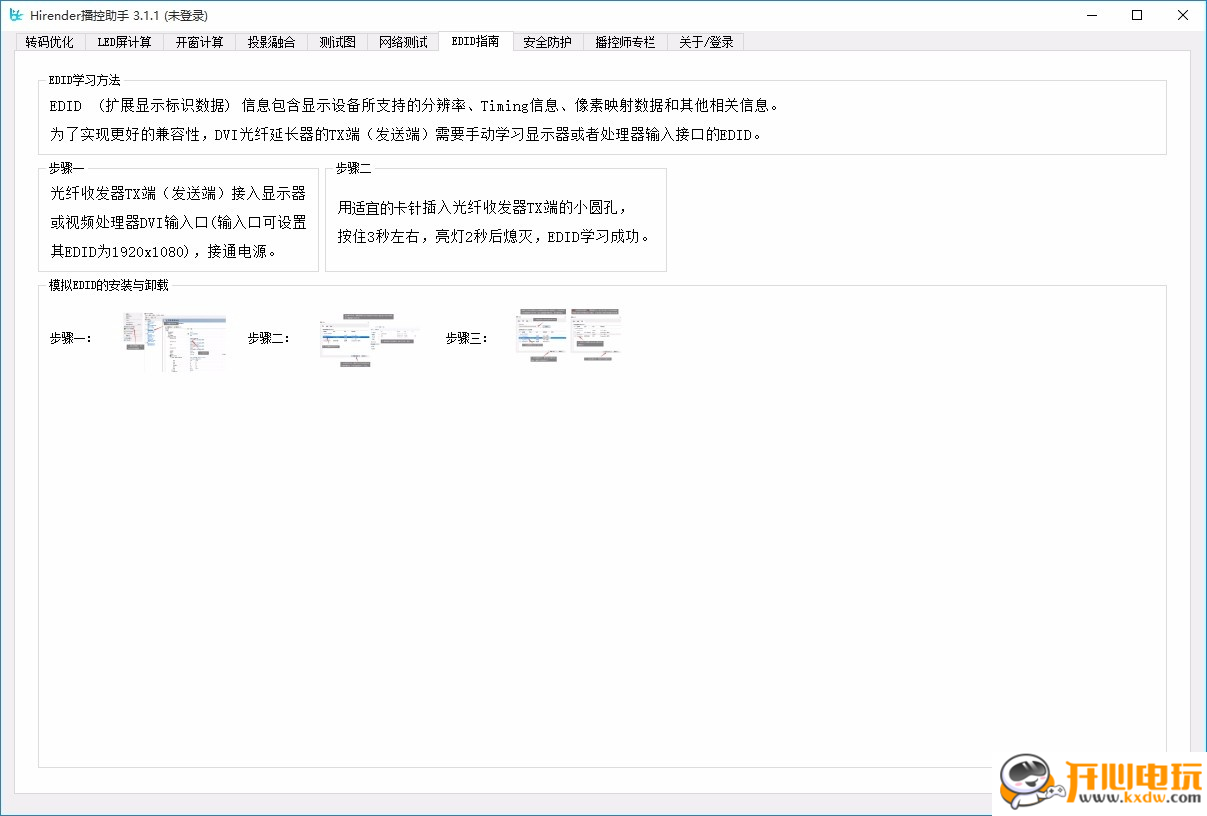The height and width of the screenshot is (816, 1207).
Task: Click the line ending 接通电源
Action: (164, 251)
